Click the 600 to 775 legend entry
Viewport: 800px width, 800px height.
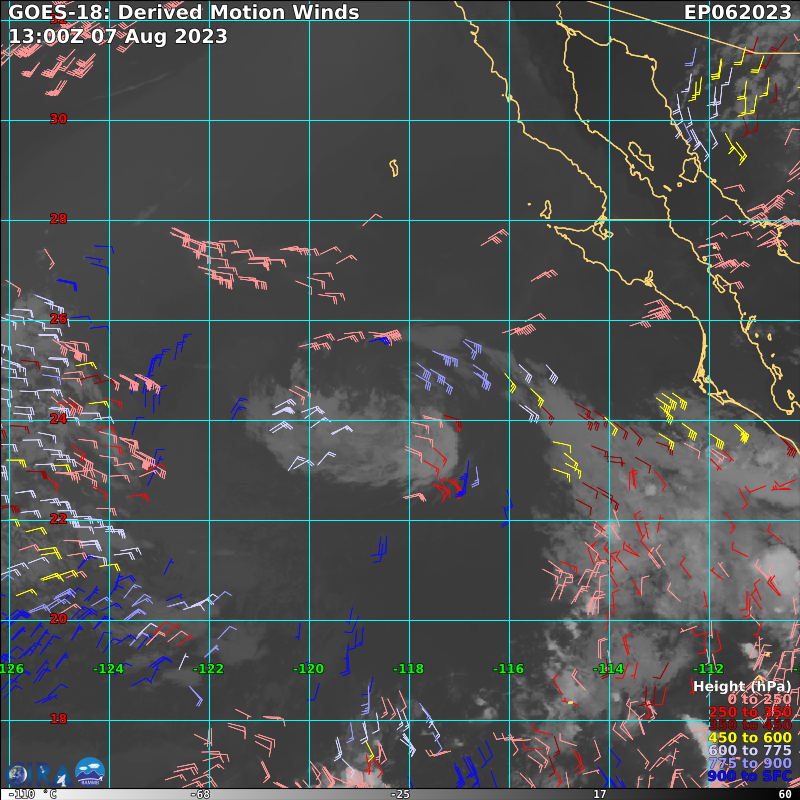pos(749,750)
